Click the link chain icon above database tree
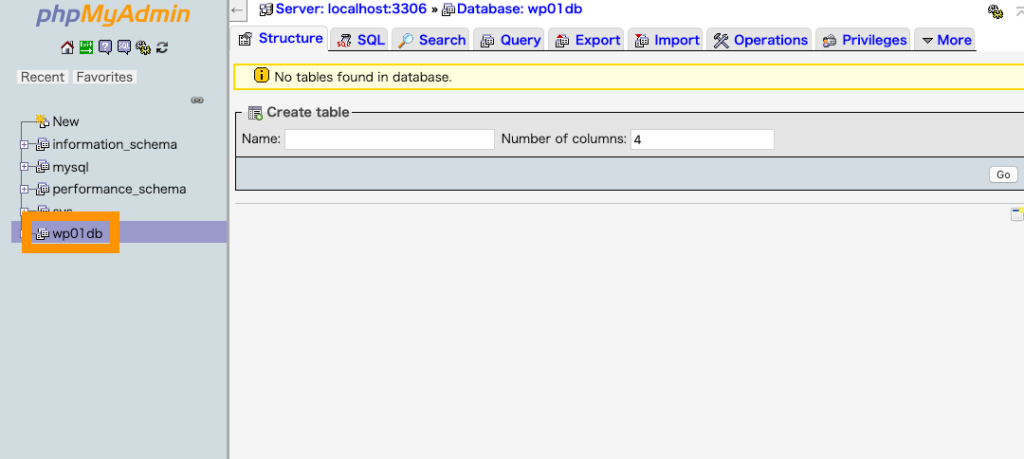This screenshot has width=1024, height=459. coord(197,100)
